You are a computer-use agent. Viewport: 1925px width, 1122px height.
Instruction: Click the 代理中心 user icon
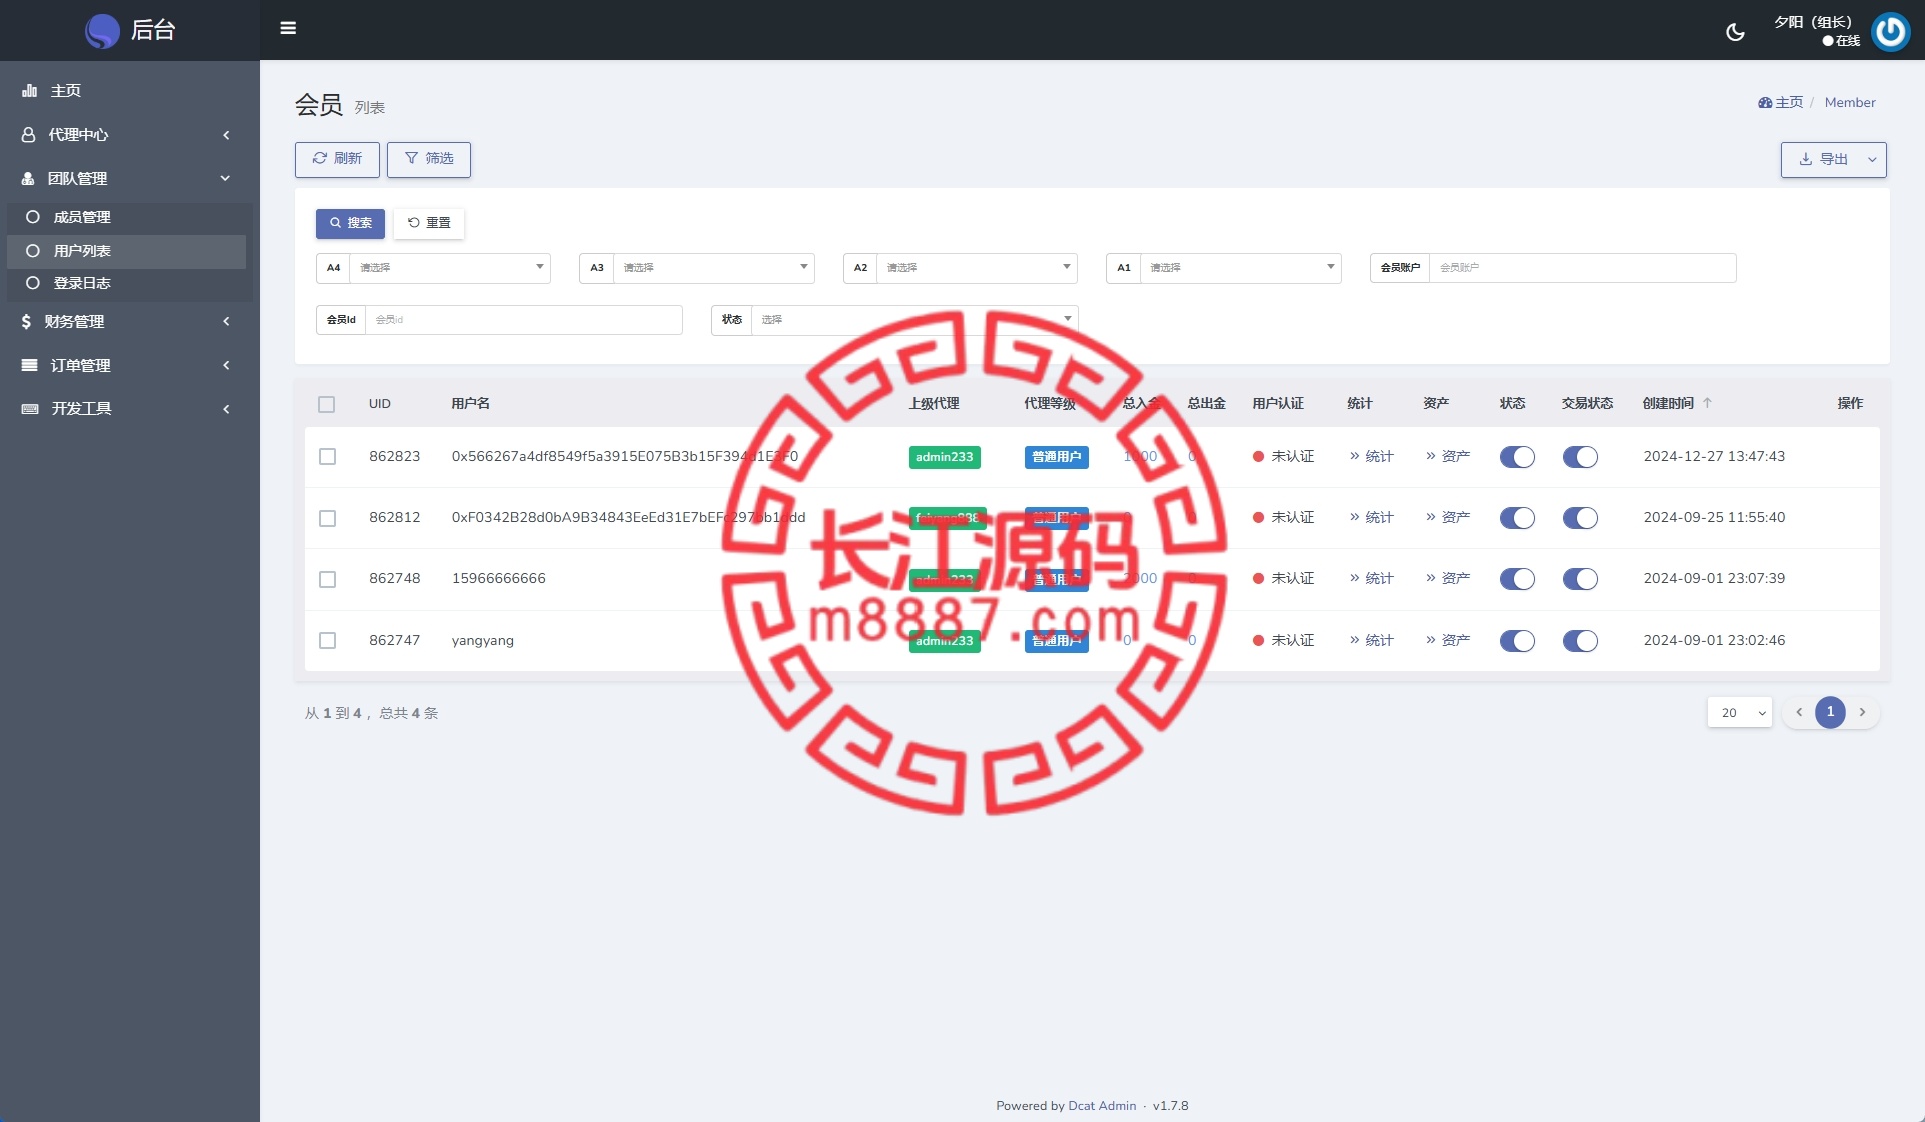pos(29,135)
